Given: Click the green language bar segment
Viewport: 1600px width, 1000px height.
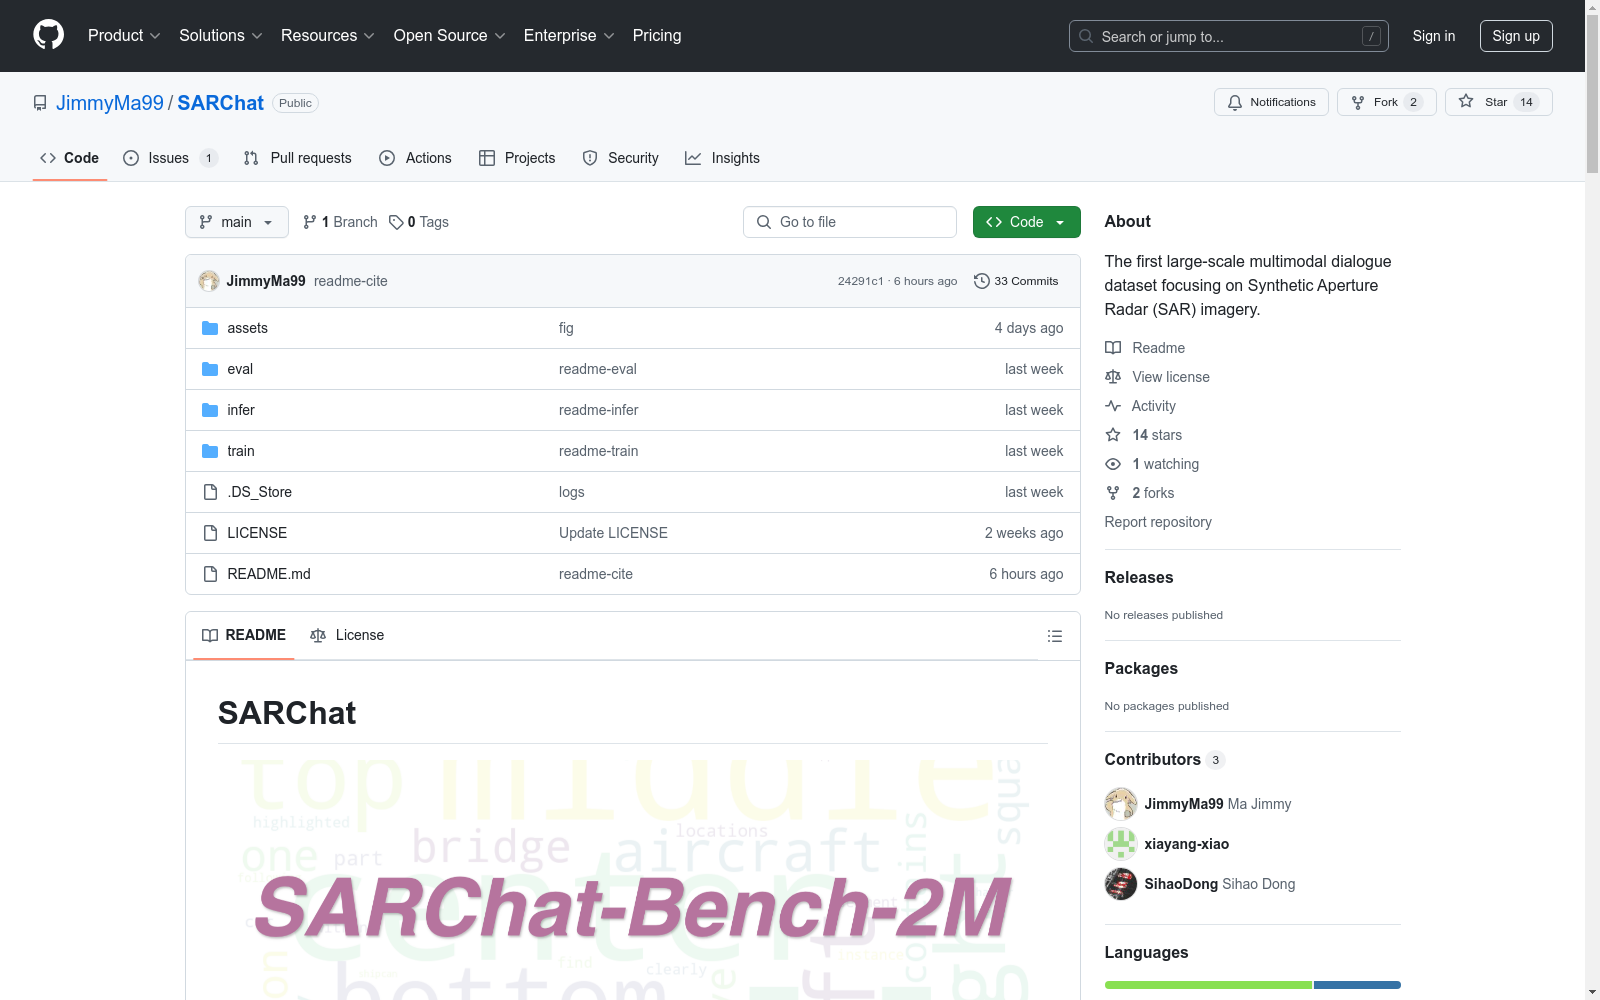Looking at the screenshot, I should pos(1208,985).
